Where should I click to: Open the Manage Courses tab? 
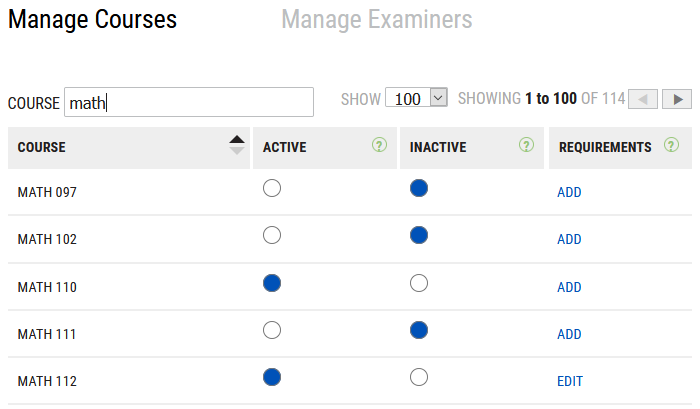(x=92, y=20)
